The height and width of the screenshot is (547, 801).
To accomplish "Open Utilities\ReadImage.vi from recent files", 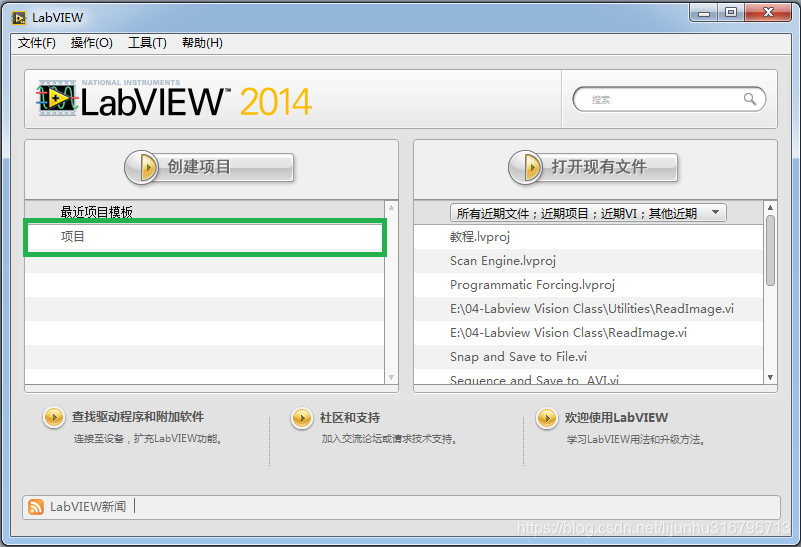I will click(x=588, y=308).
